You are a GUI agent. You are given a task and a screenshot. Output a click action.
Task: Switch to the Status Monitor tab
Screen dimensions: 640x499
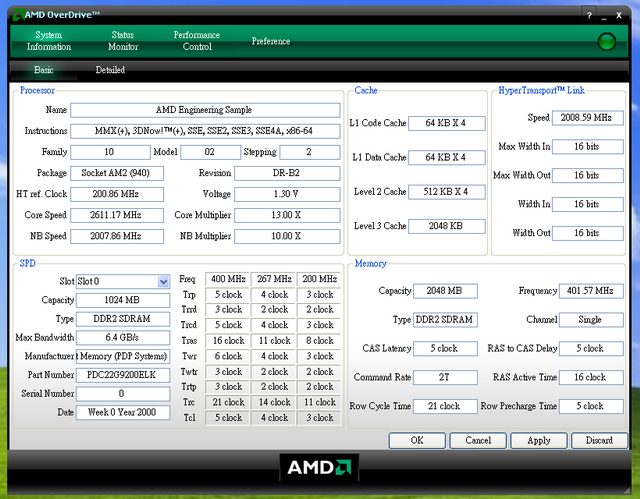coord(123,41)
